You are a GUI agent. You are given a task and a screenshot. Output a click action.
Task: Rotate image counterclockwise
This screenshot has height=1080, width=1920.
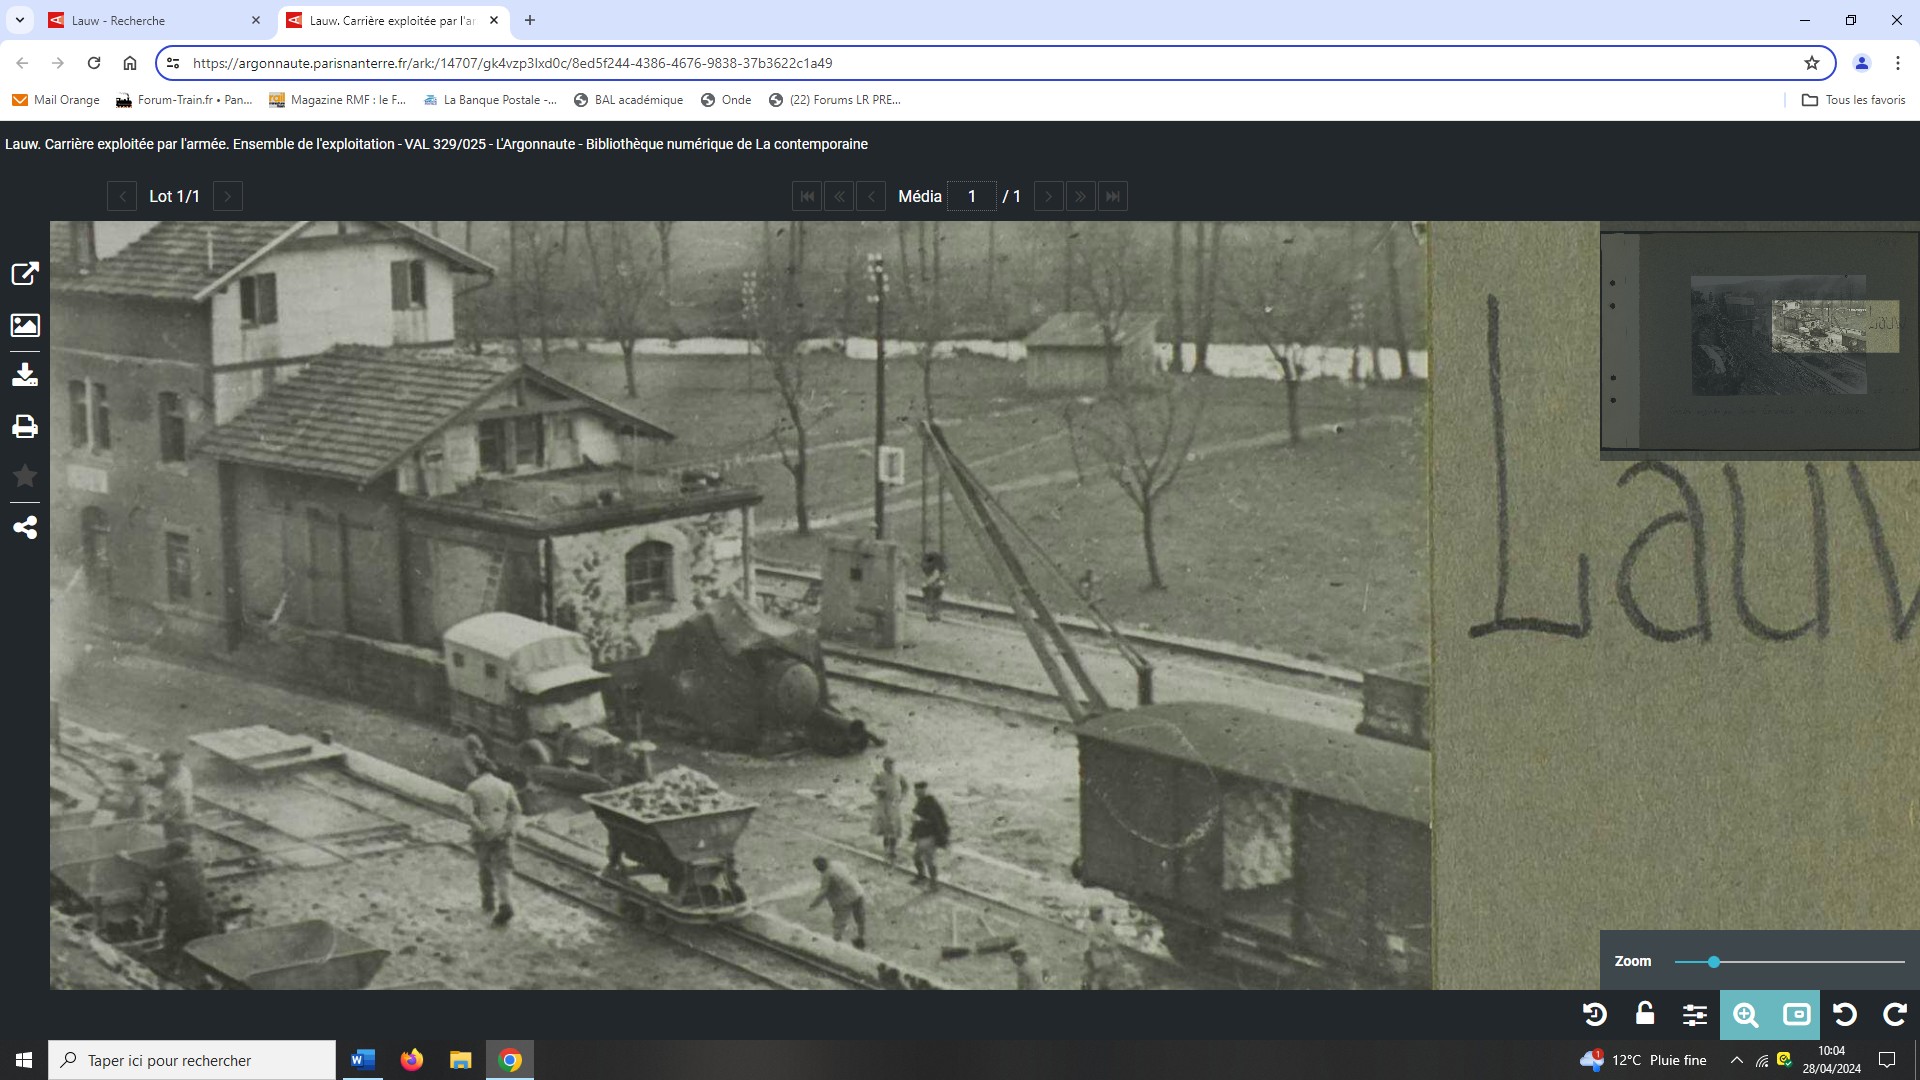[1845, 1015]
